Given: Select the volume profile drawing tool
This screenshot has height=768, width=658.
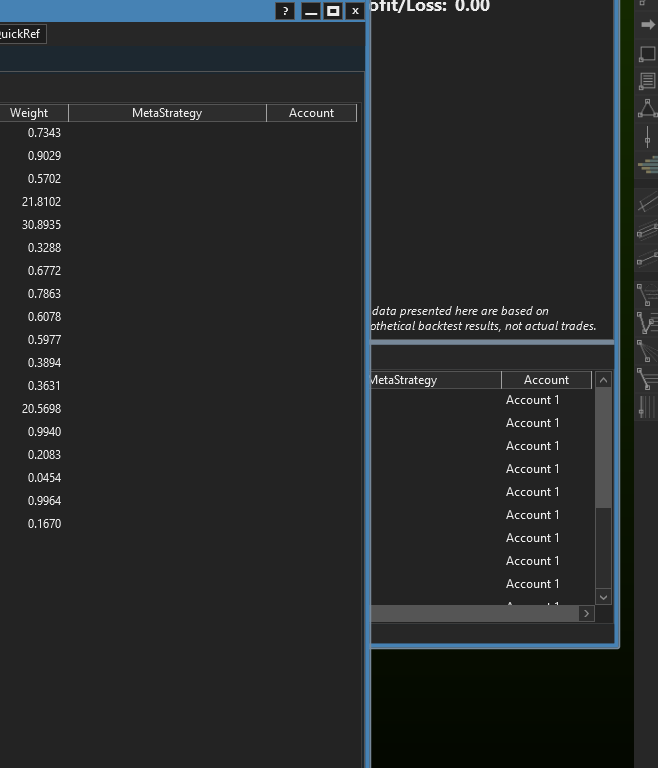Looking at the screenshot, I should pyautogui.click(x=647, y=164).
